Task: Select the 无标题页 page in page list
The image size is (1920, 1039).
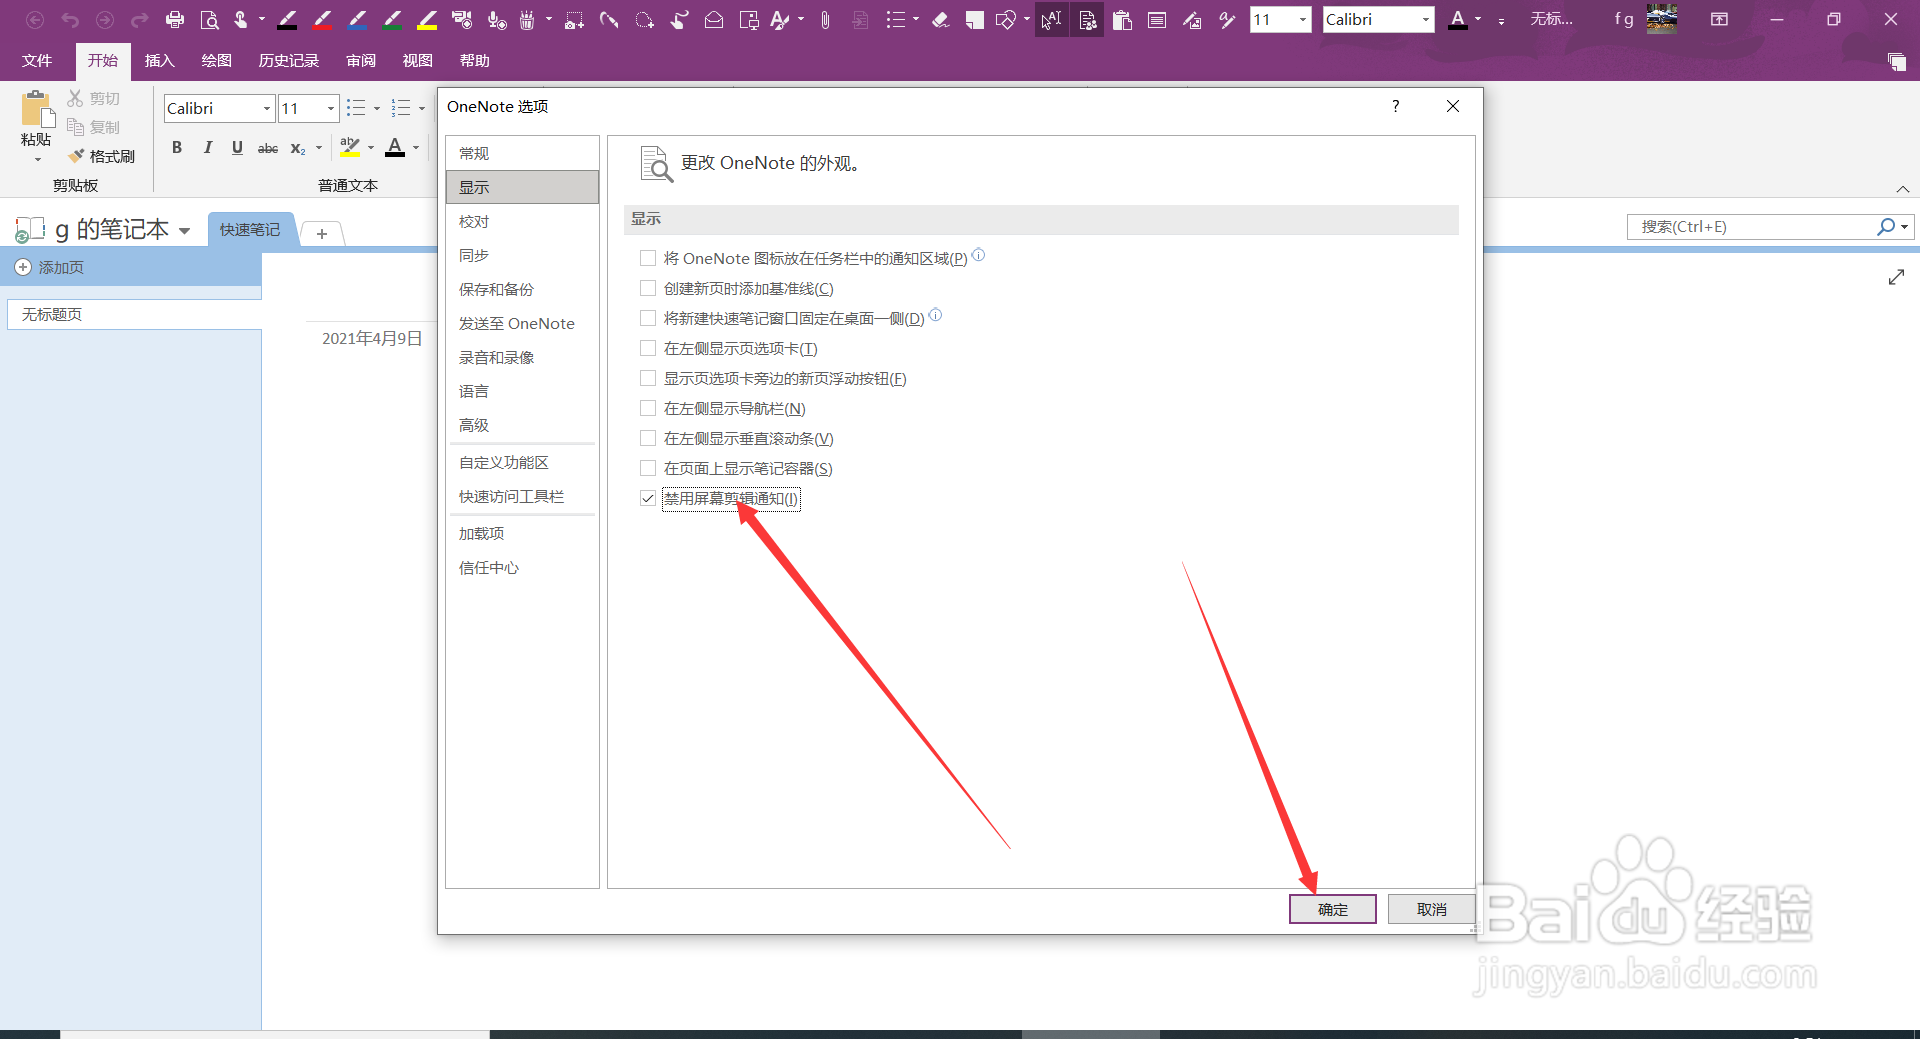Action: point(134,314)
